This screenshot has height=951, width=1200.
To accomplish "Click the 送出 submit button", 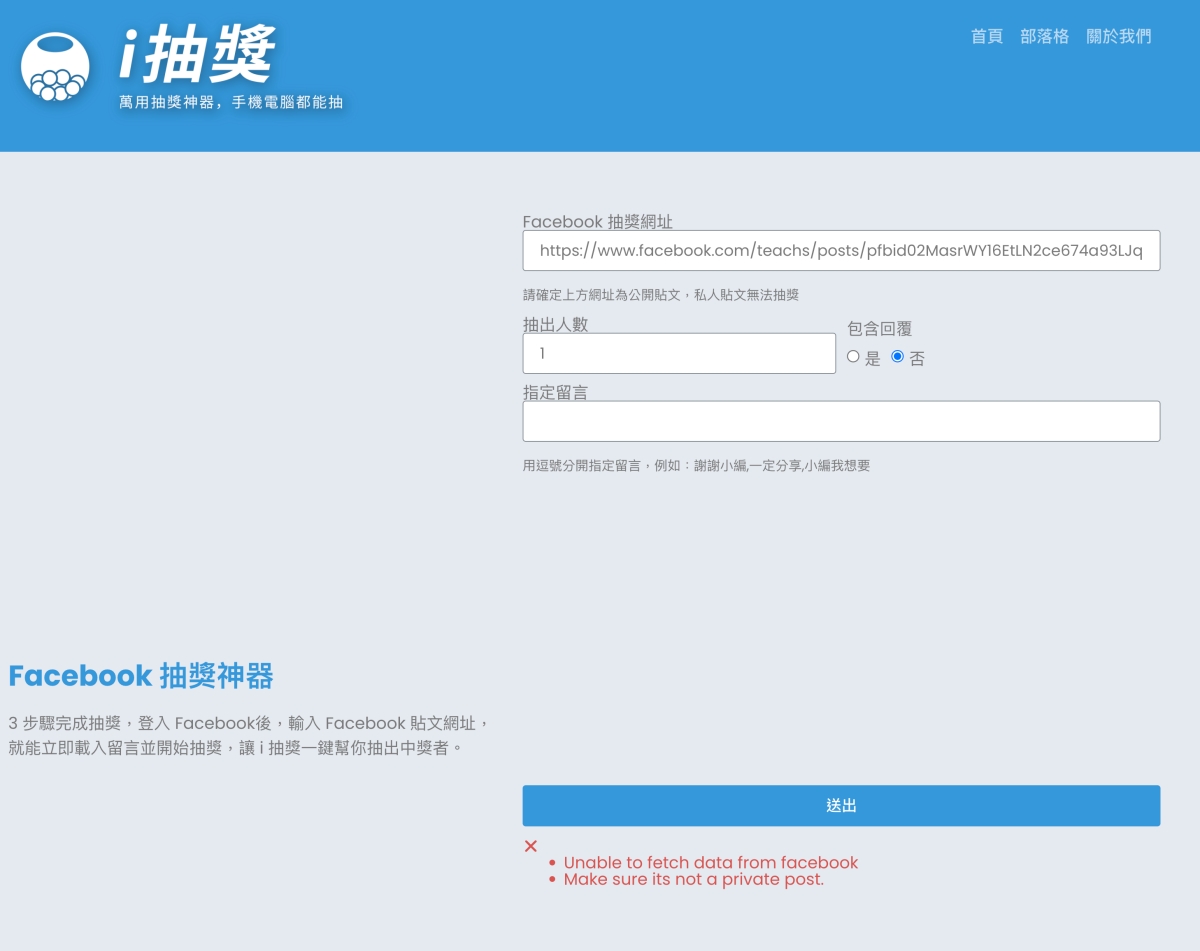I will (x=841, y=805).
